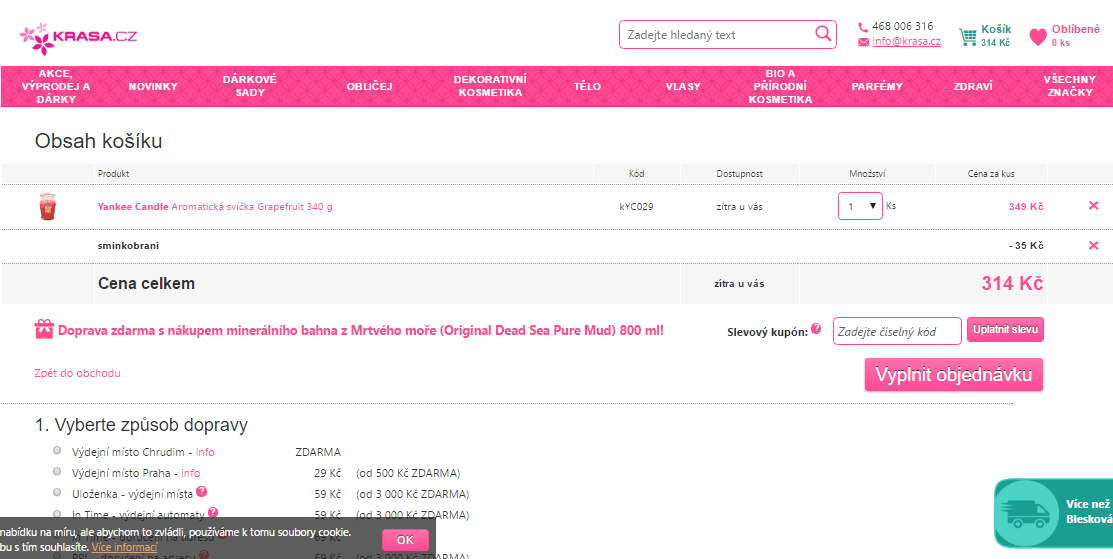Remove the sminkobrani discount row
Viewport: 1113px width, 559px height.
pos(1093,246)
